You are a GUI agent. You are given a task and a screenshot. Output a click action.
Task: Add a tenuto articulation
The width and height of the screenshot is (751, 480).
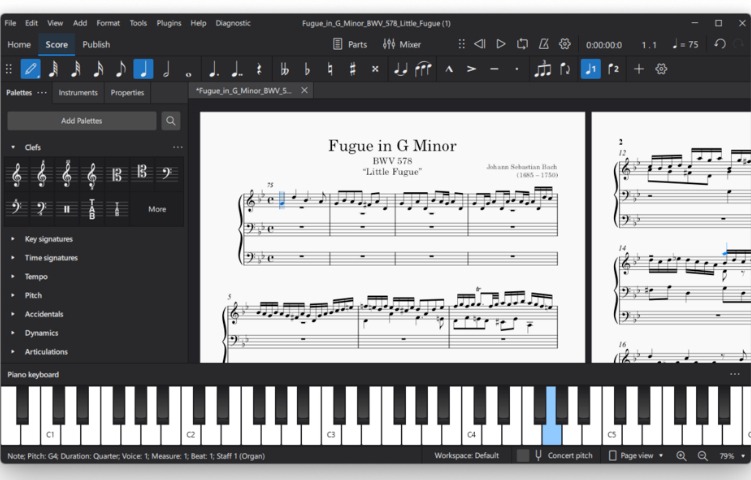pos(494,69)
